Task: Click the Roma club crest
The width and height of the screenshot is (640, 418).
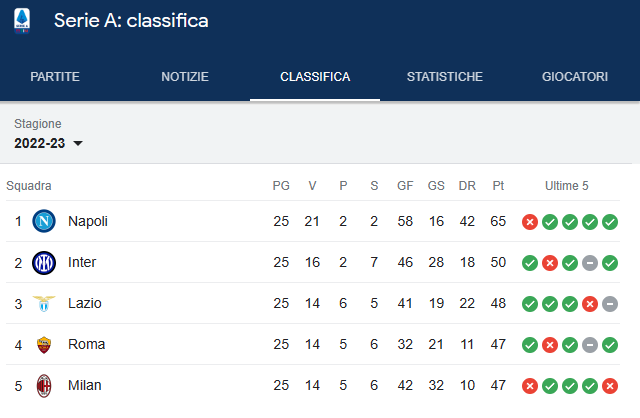Action: [x=44, y=345]
